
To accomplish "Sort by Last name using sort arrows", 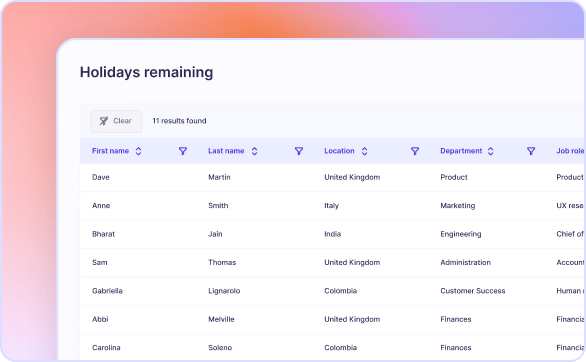I will pos(255,151).
